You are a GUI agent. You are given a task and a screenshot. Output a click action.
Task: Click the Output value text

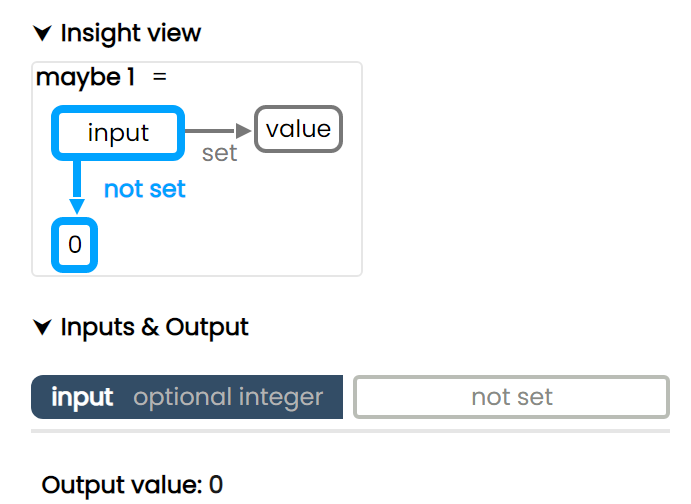pos(120,486)
